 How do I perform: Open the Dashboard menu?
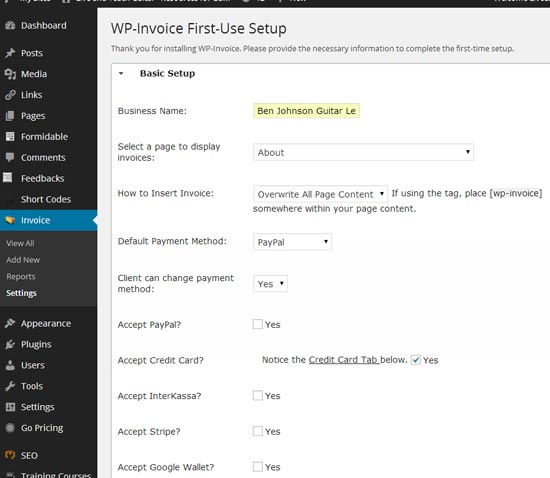(43, 25)
